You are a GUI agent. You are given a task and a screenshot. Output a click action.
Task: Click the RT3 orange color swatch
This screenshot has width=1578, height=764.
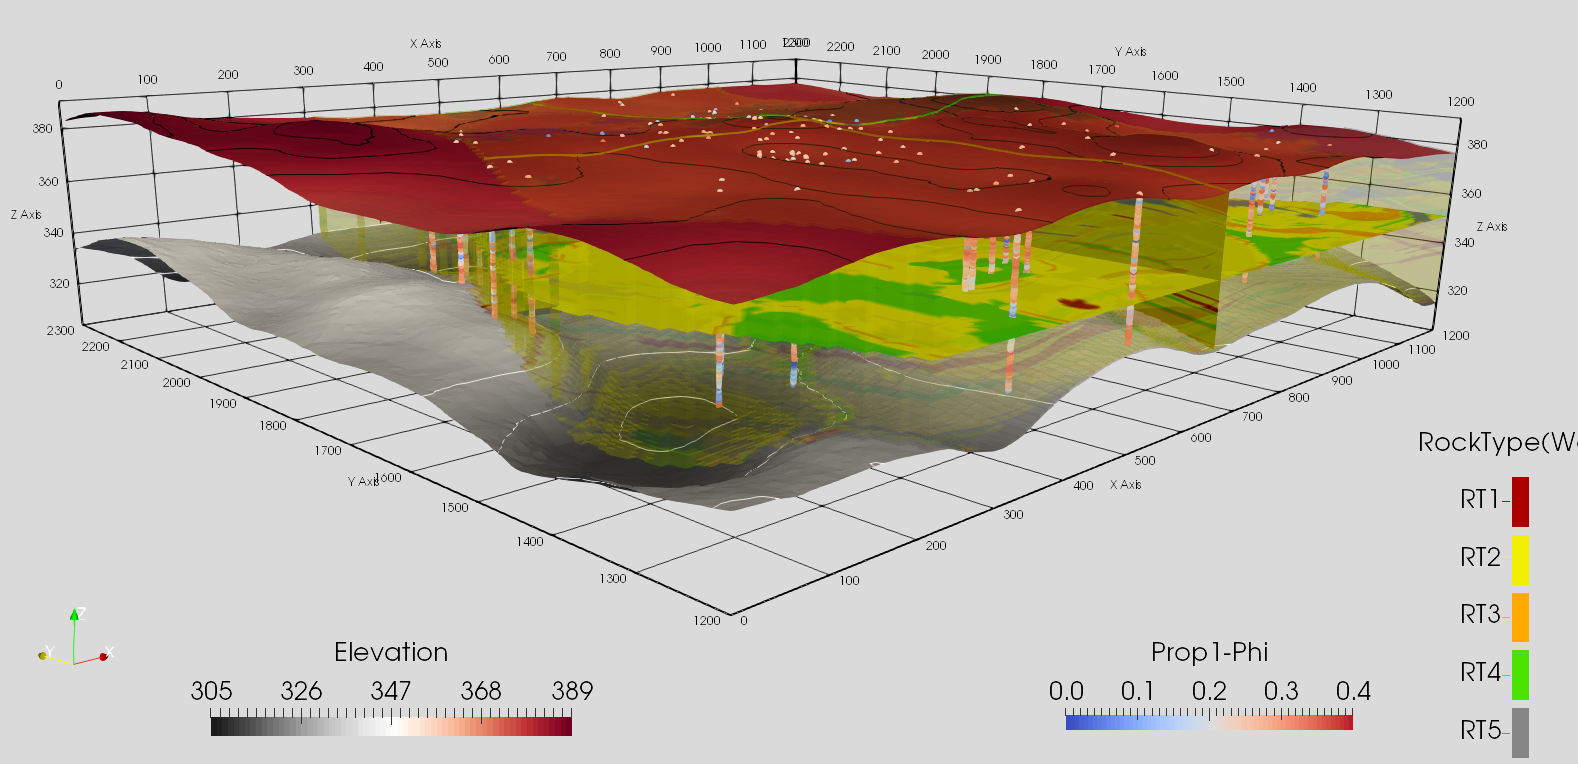pos(1520,617)
